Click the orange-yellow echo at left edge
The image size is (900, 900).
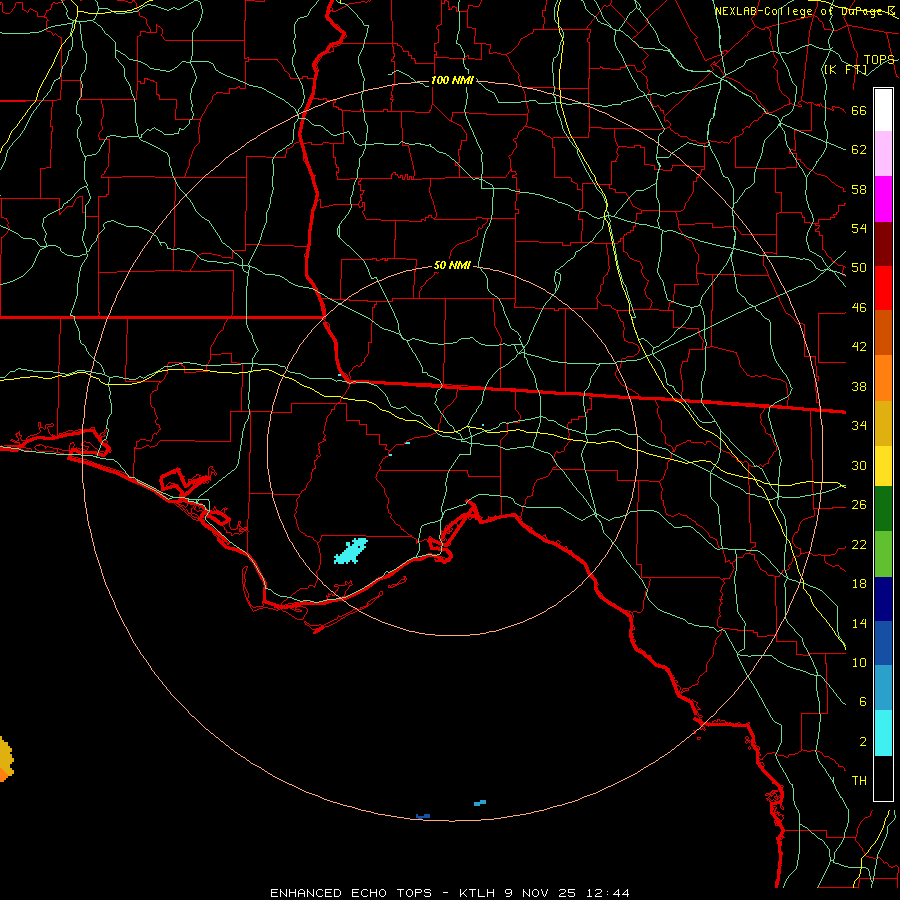(5, 759)
